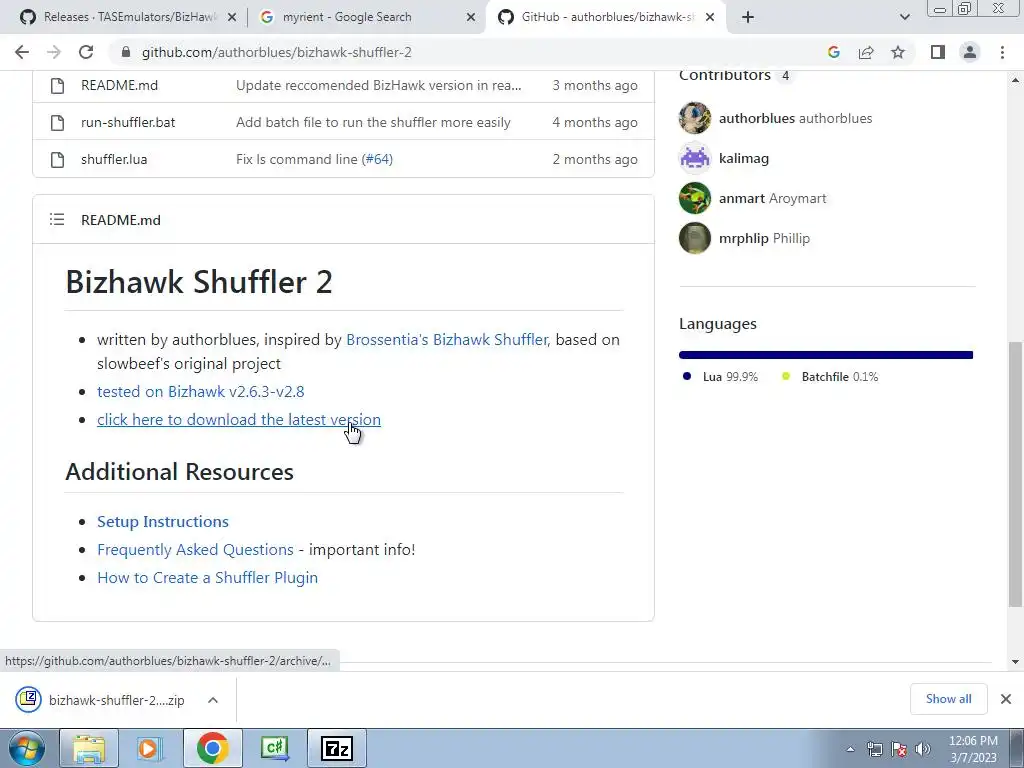Reload the GitHub page
Viewport: 1024px width, 768px height.
pyautogui.click(x=86, y=52)
